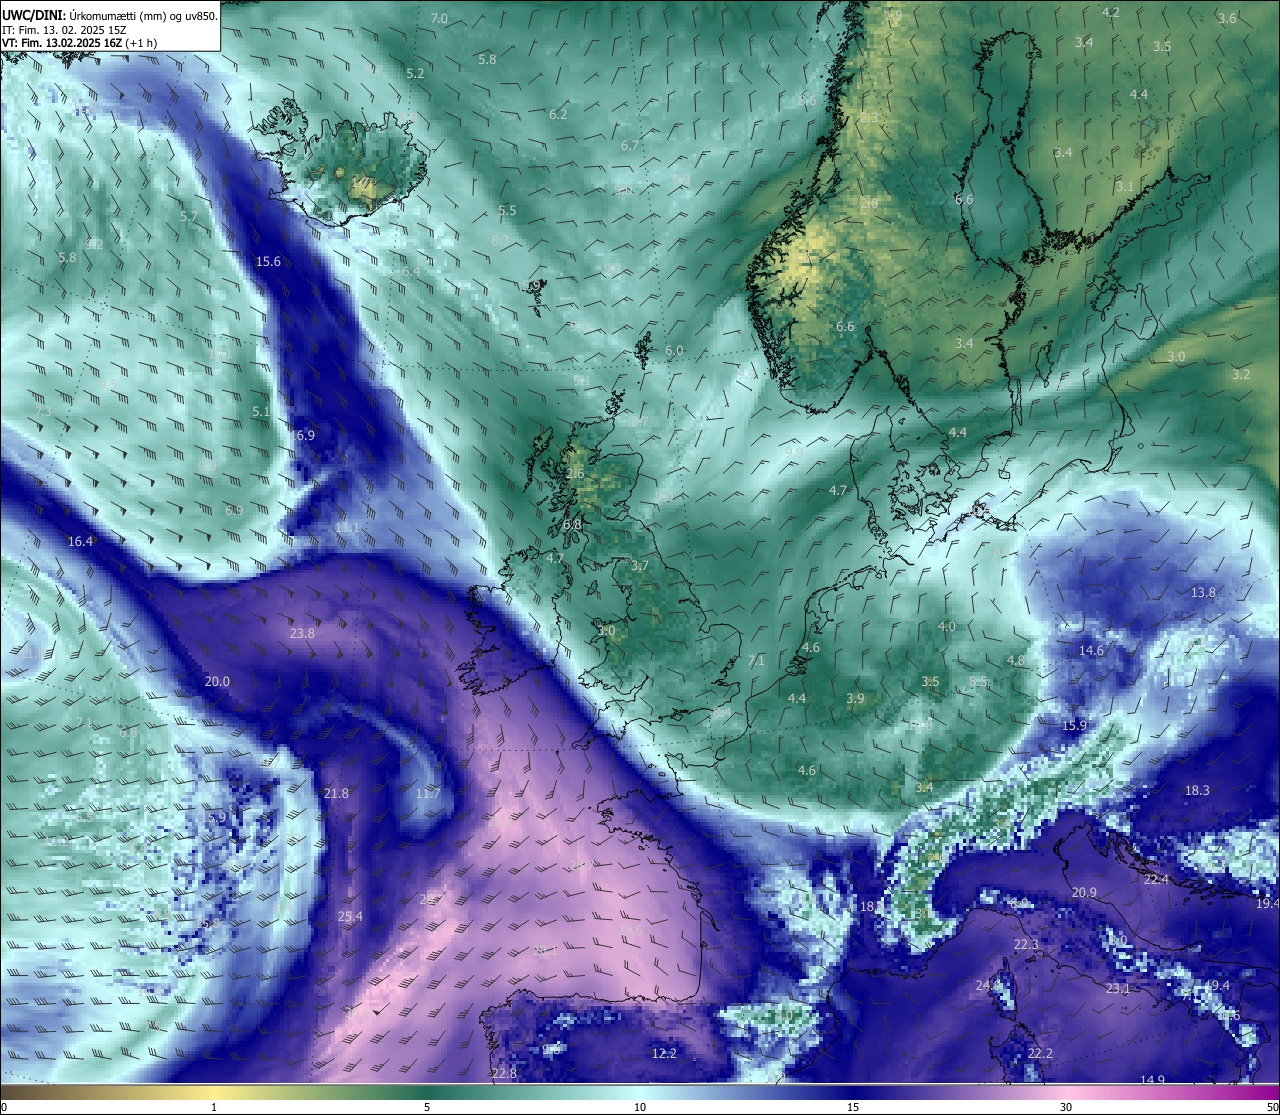Click the UWC/DINI Úrkomumætti title text
The height and width of the screenshot is (1115, 1280).
[x=109, y=16]
